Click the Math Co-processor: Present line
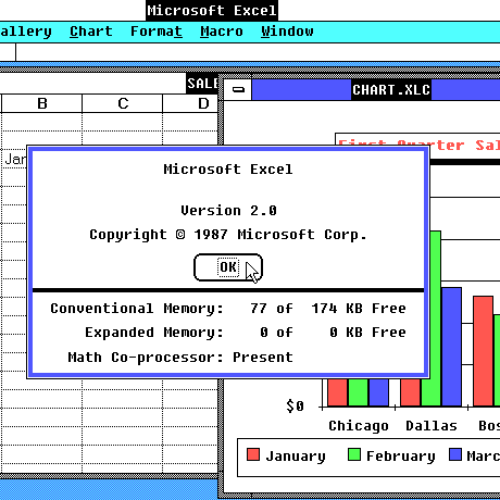This screenshot has height=500, width=500. pos(180,357)
